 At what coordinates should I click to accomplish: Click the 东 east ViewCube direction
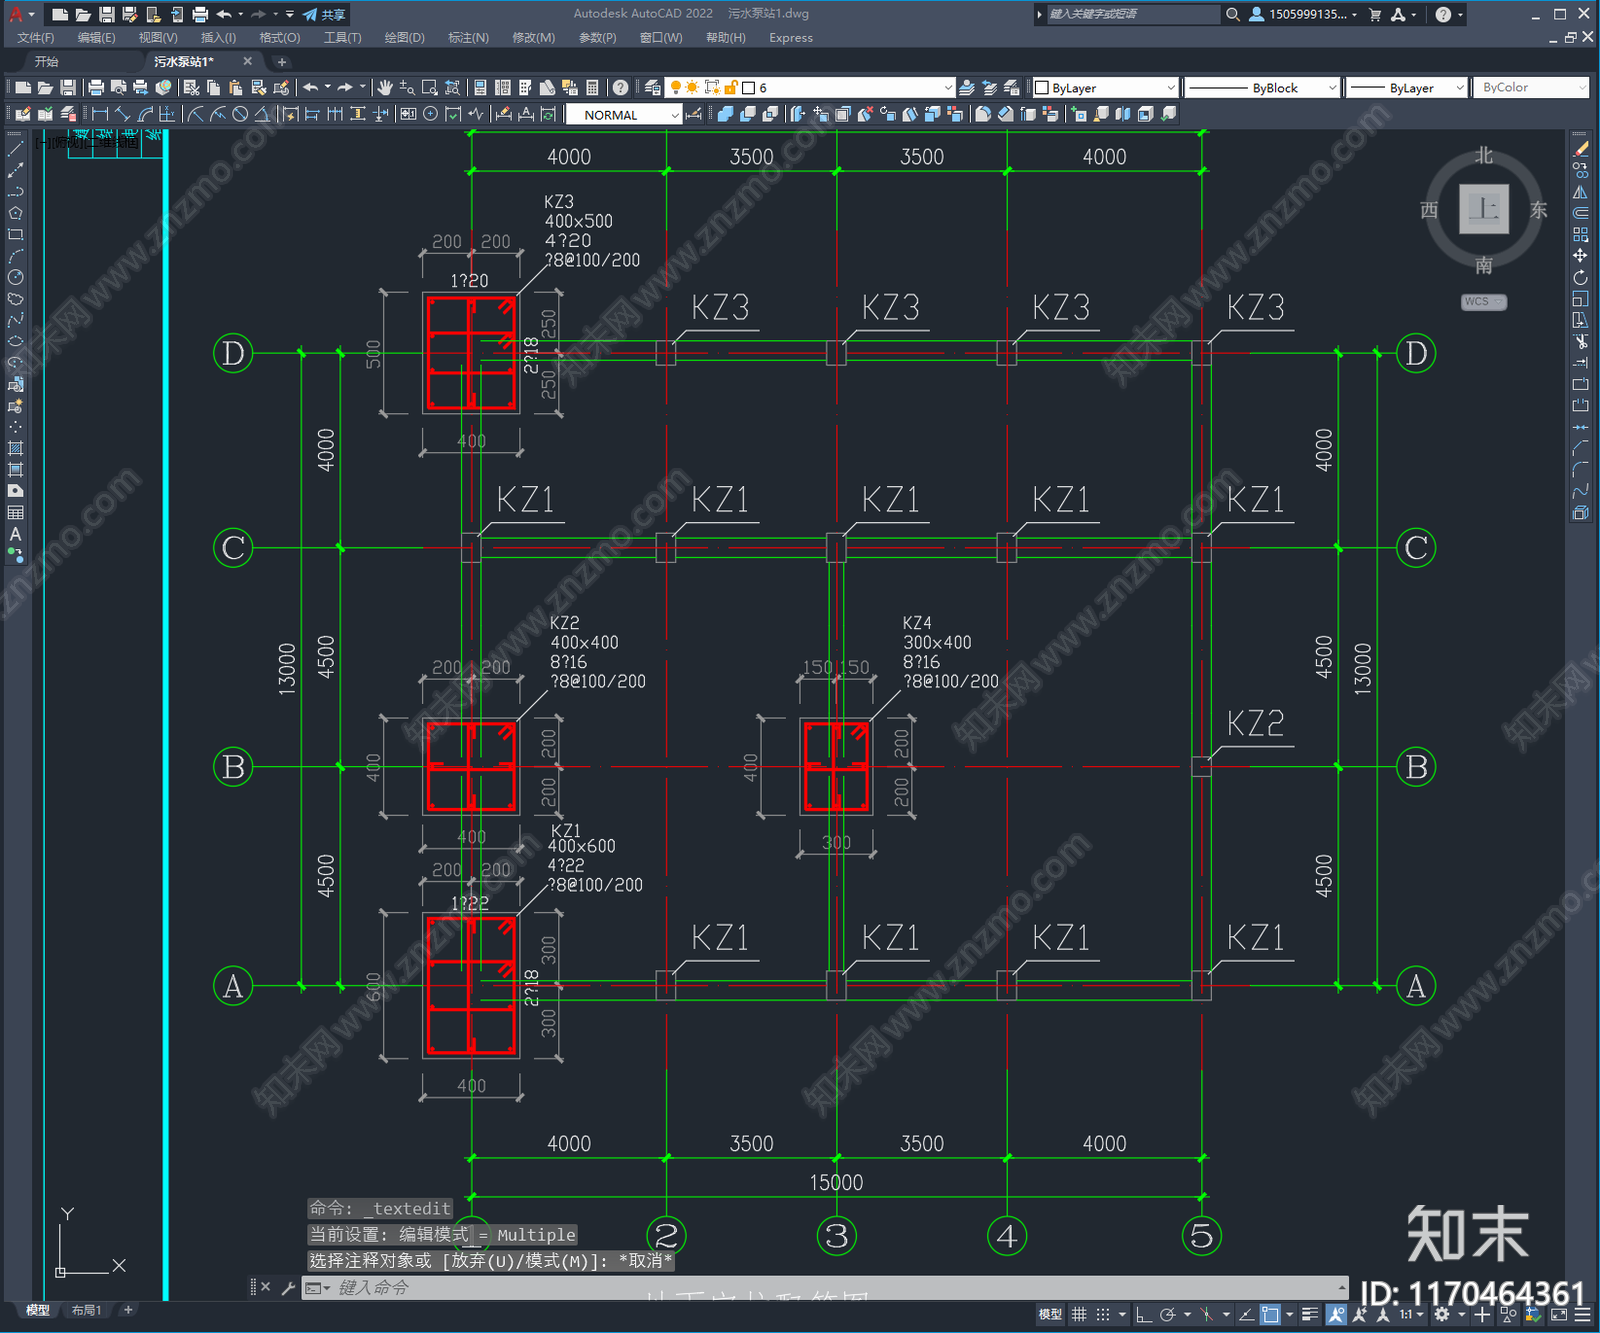click(x=1538, y=209)
